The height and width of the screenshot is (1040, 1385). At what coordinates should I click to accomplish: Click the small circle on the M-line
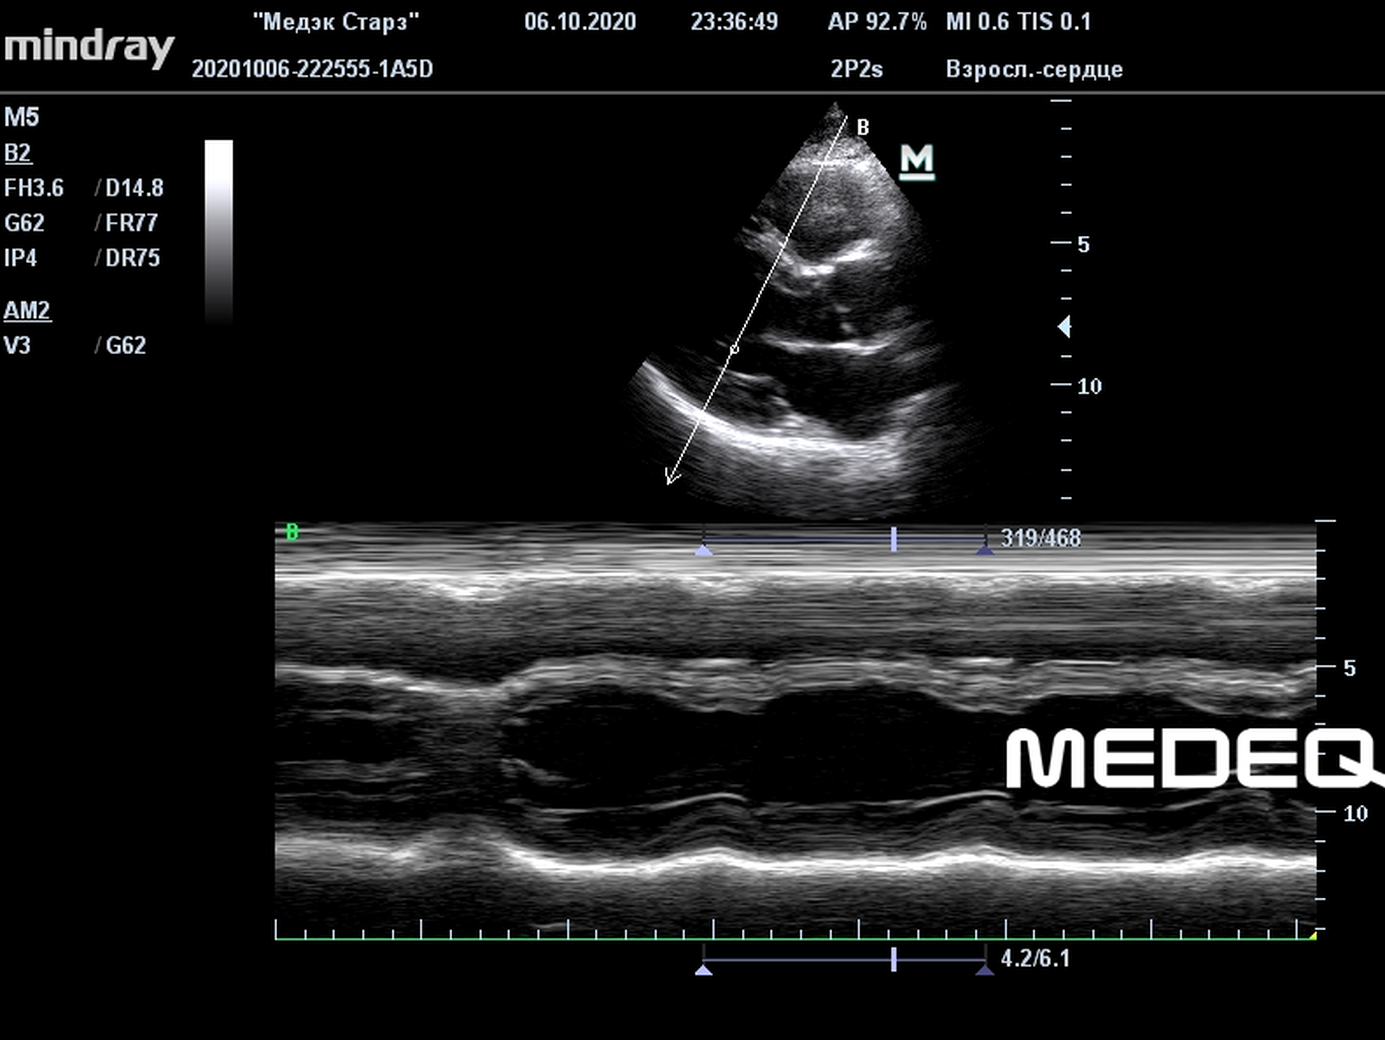click(x=734, y=349)
